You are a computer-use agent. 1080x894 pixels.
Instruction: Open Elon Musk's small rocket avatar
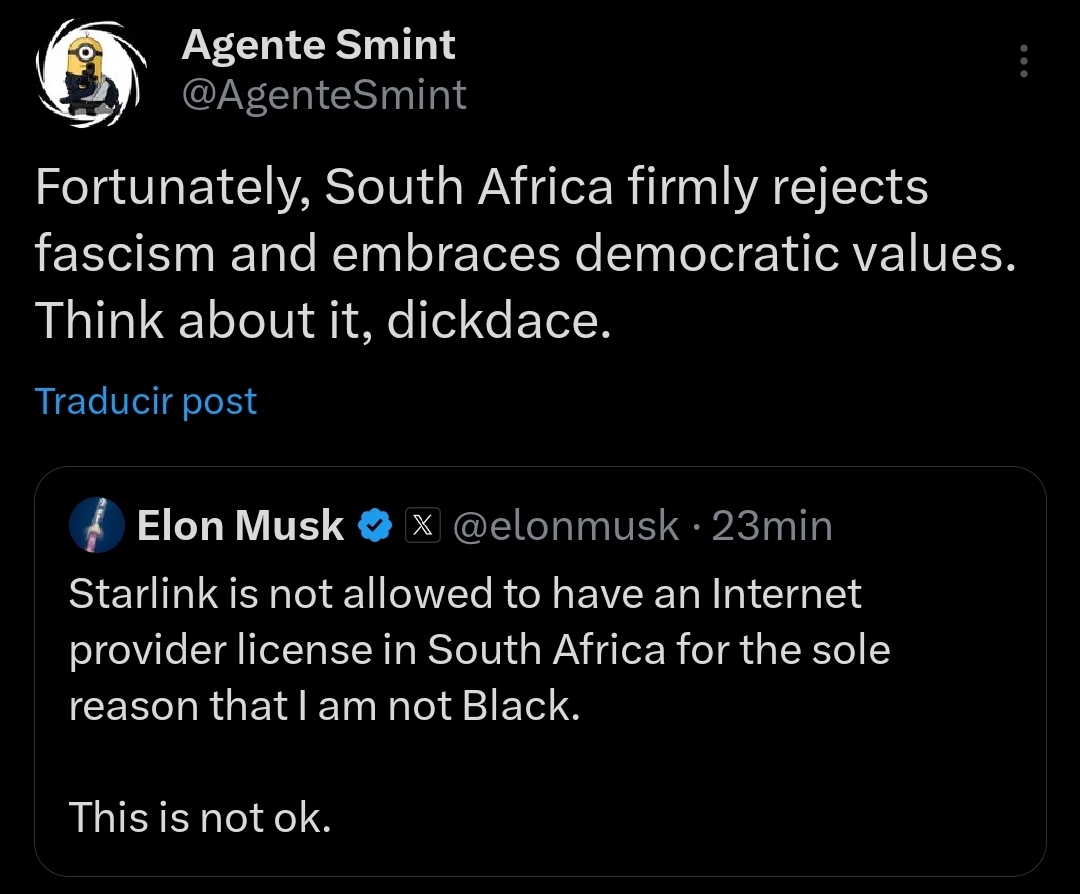click(x=97, y=526)
